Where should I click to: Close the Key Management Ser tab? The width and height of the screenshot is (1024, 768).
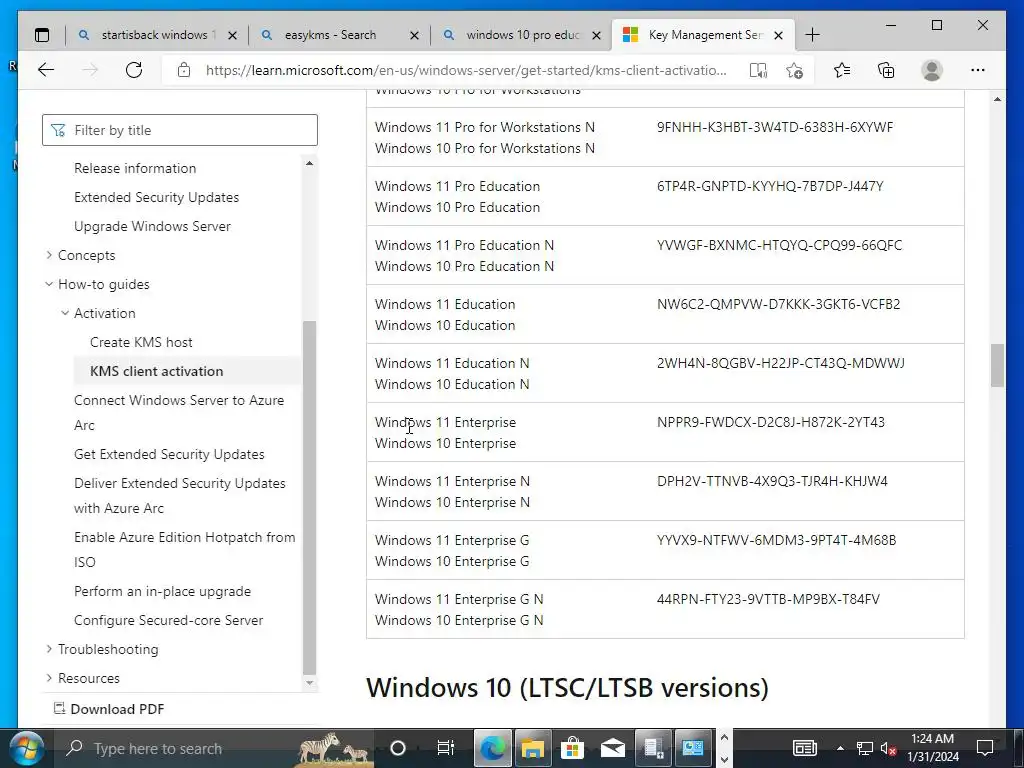(778, 35)
